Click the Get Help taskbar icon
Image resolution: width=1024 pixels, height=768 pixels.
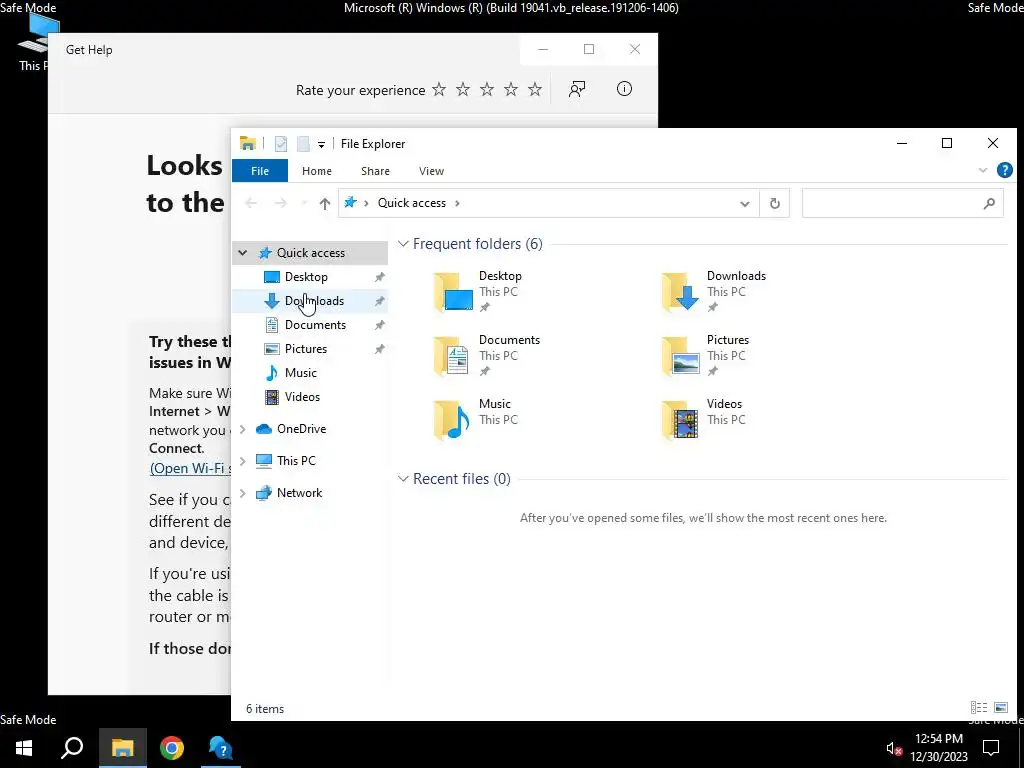pyautogui.click(x=221, y=748)
